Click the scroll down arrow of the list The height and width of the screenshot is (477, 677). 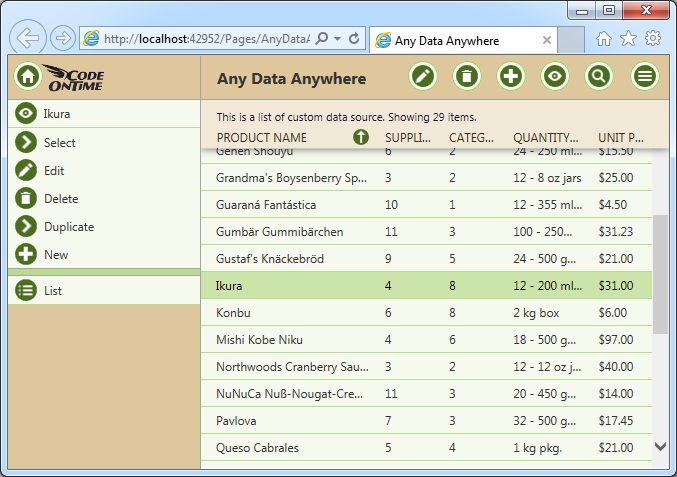[660, 447]
